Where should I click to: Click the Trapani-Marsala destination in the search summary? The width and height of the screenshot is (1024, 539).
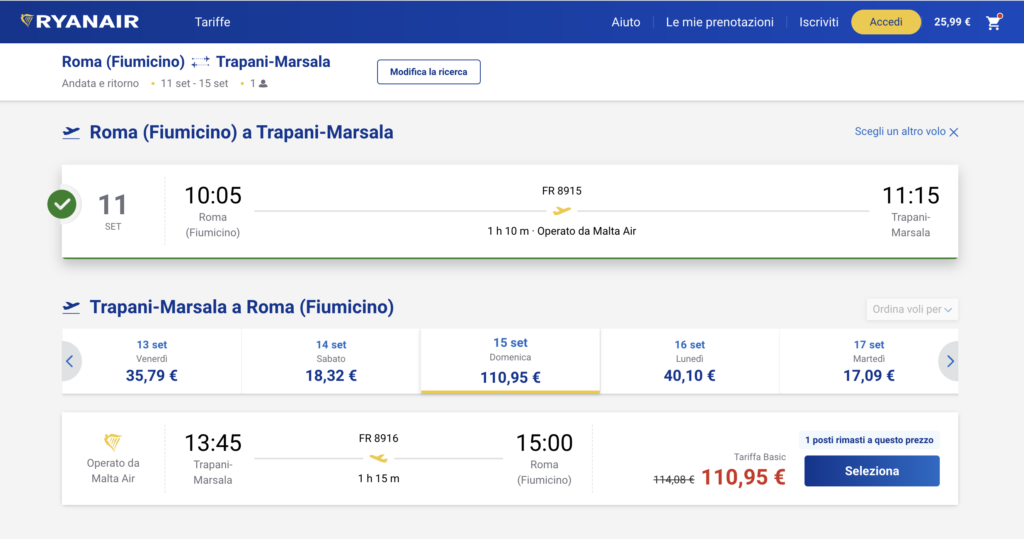pyautogui.click(x=273, y=62)
